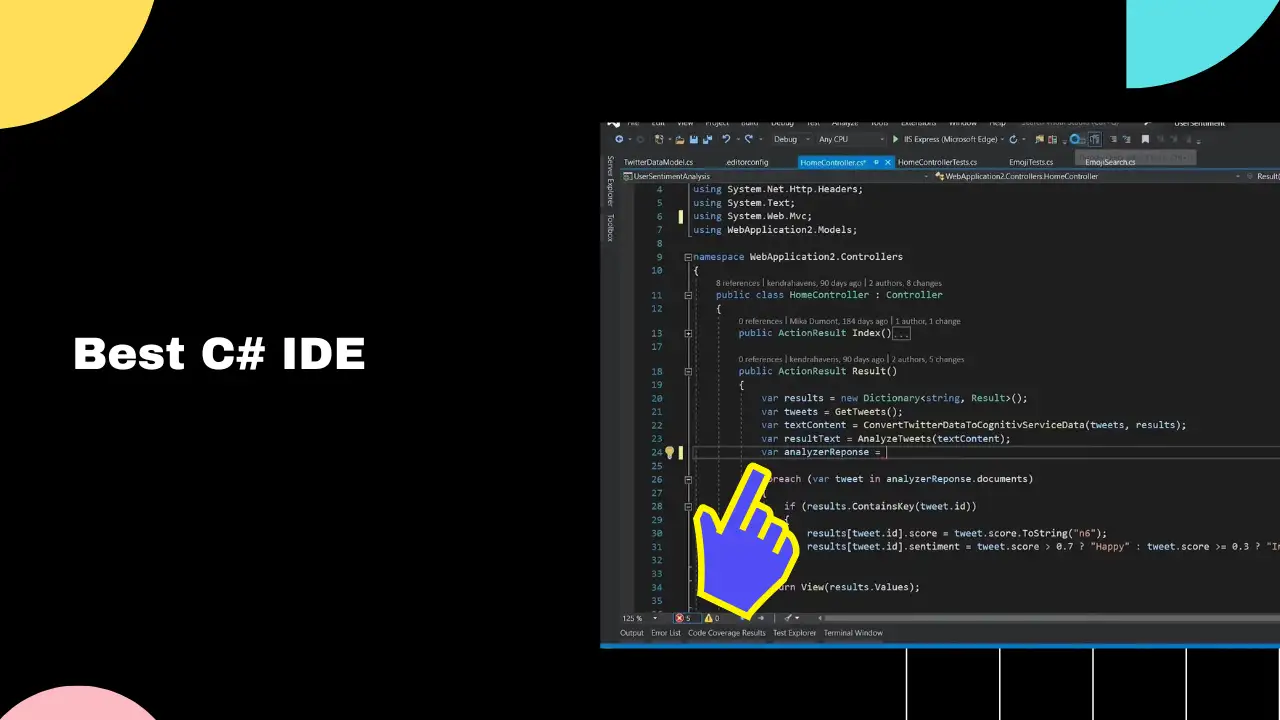Collapse the namespace block at line 9
The height and width of the screenshot is (720, 1280).
point(688,257)
